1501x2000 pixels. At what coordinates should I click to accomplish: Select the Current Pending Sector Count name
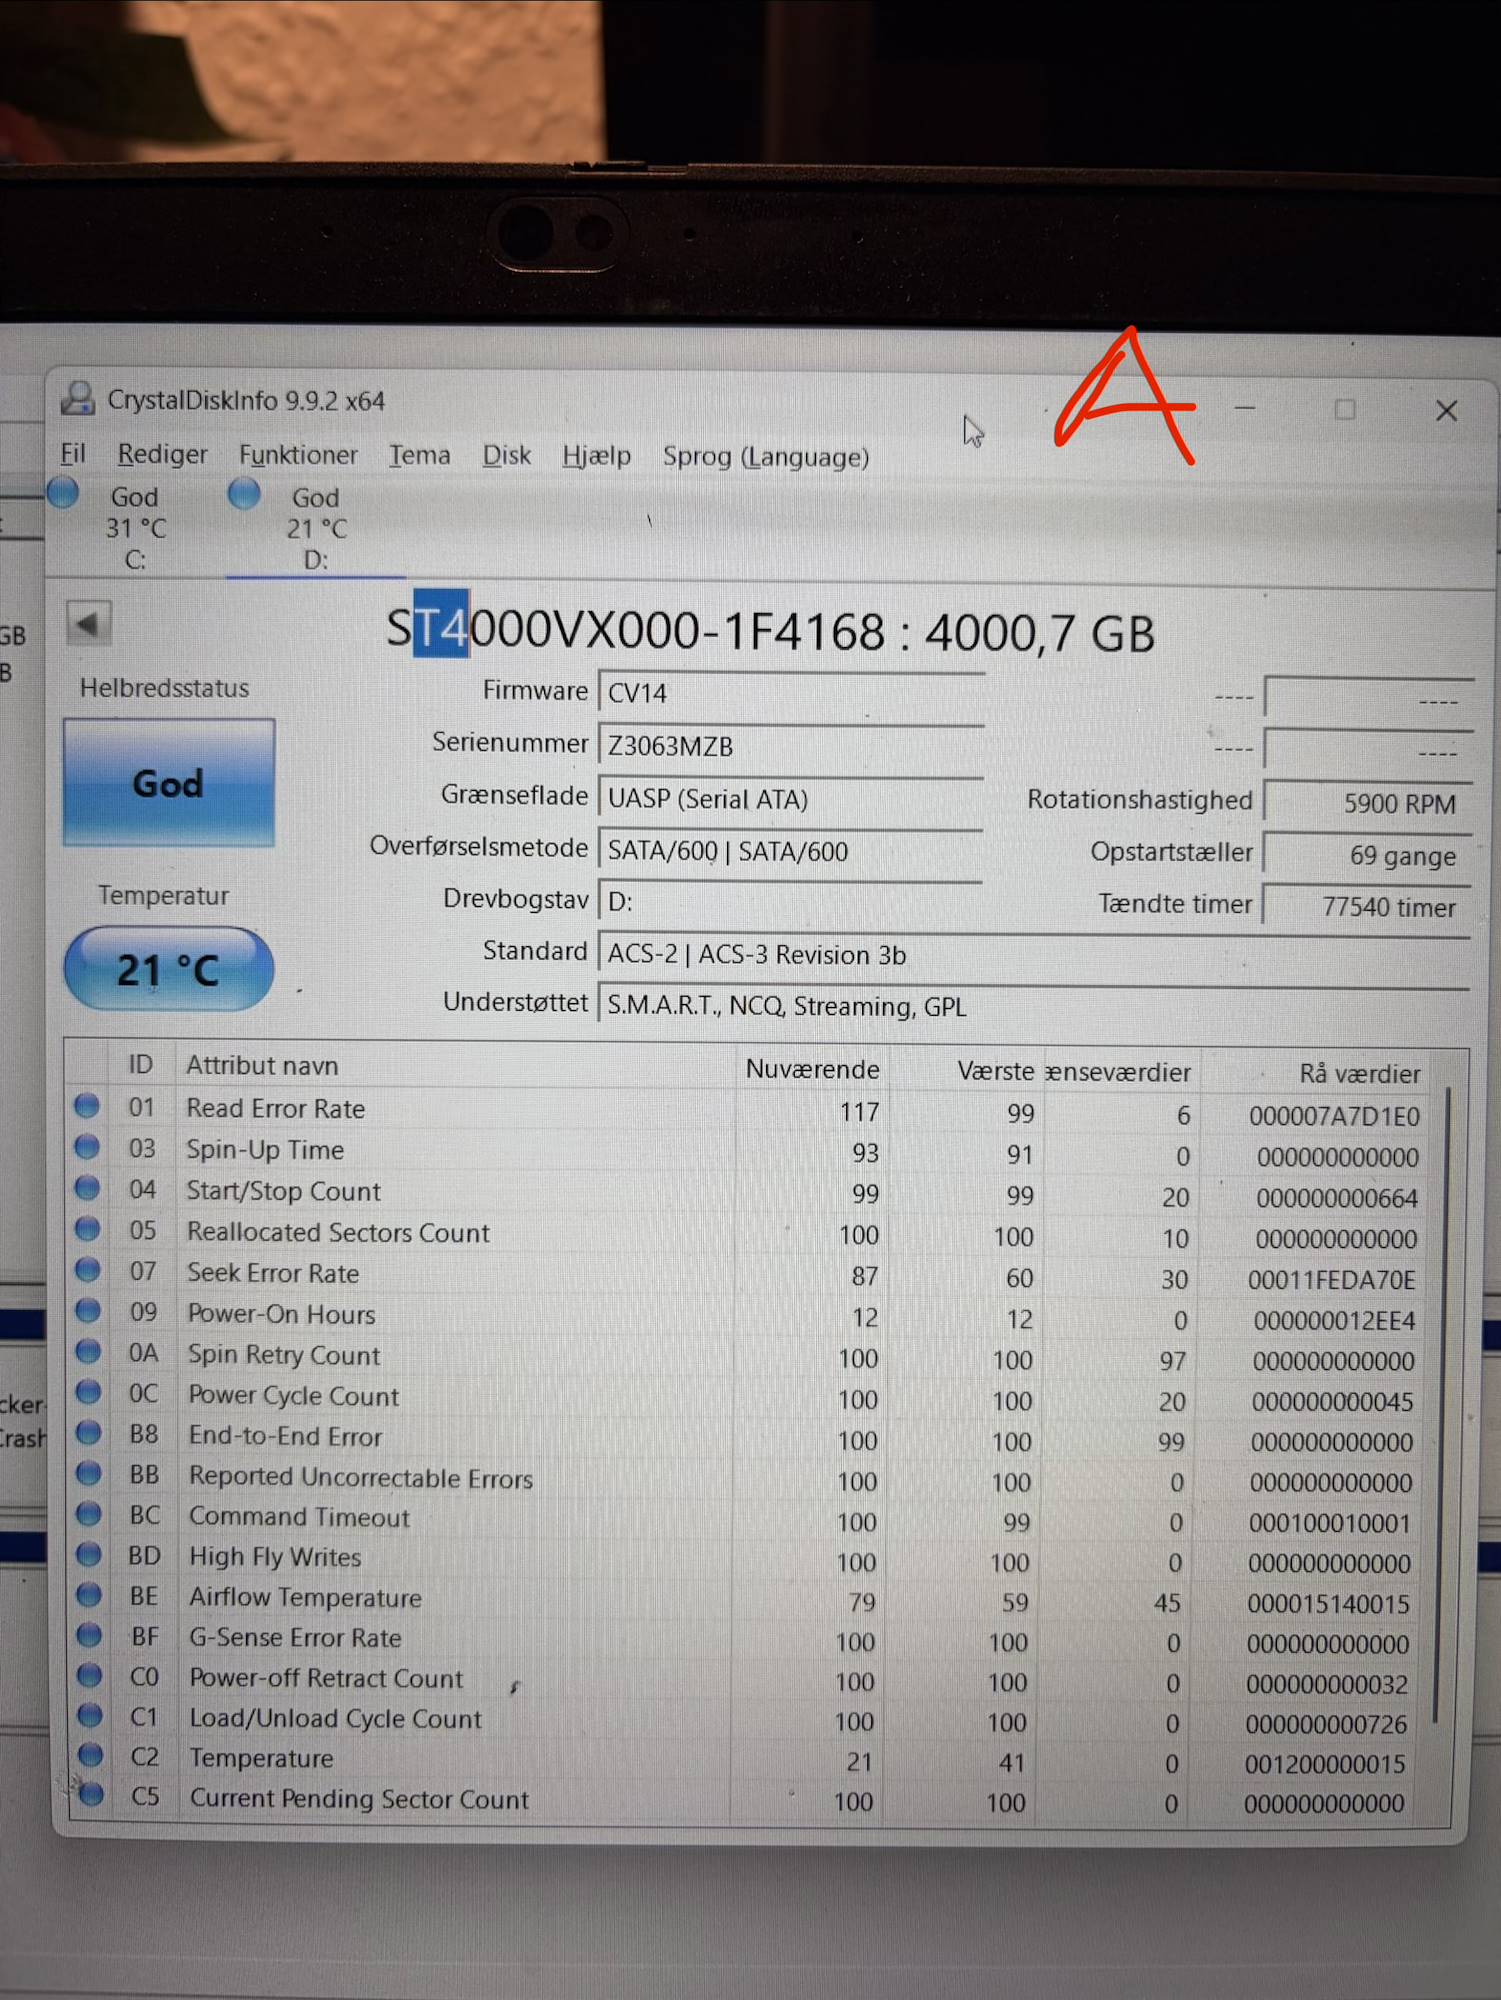point(359,1798)
